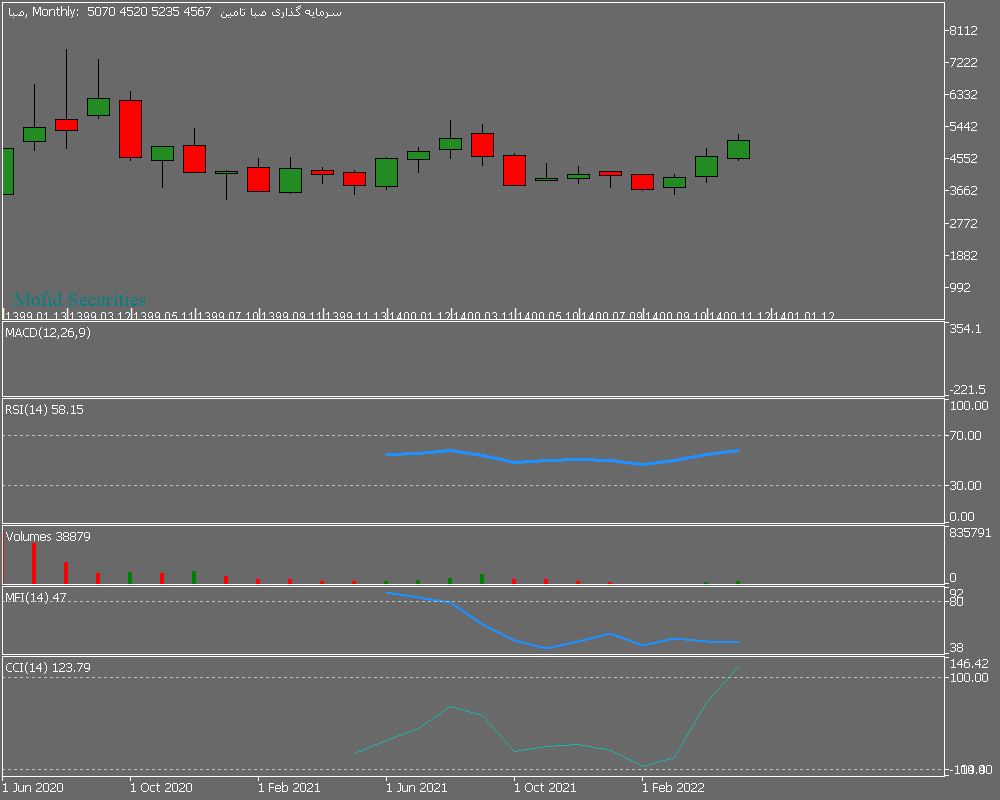This screenshot has width=1000, height=800.
Task: Click the 30.00 RSI level label
Action: [x=966, y=485]
